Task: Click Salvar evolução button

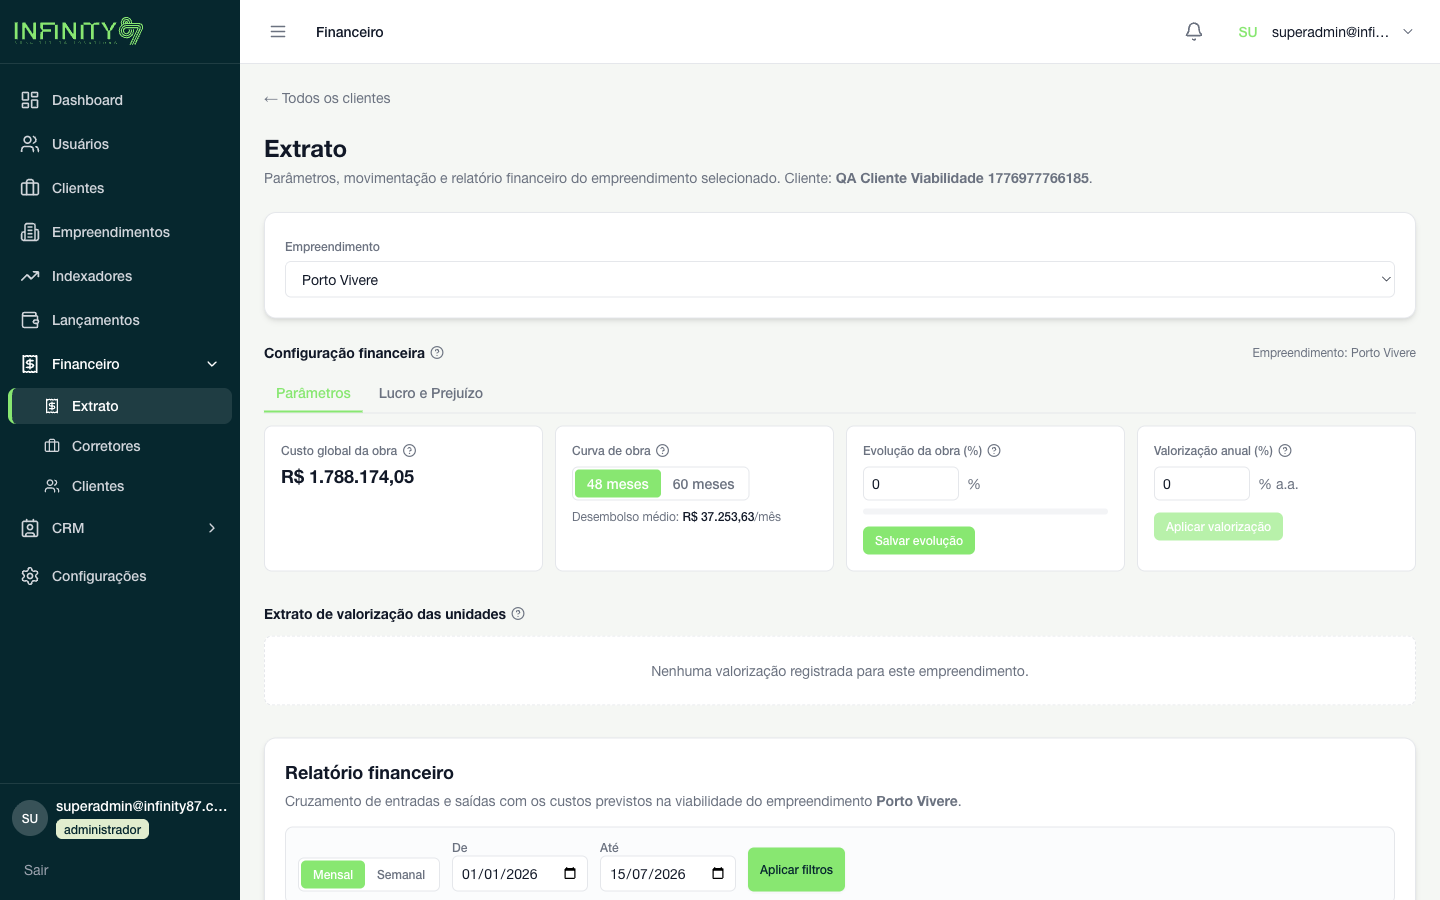Action: click(919, 541)
